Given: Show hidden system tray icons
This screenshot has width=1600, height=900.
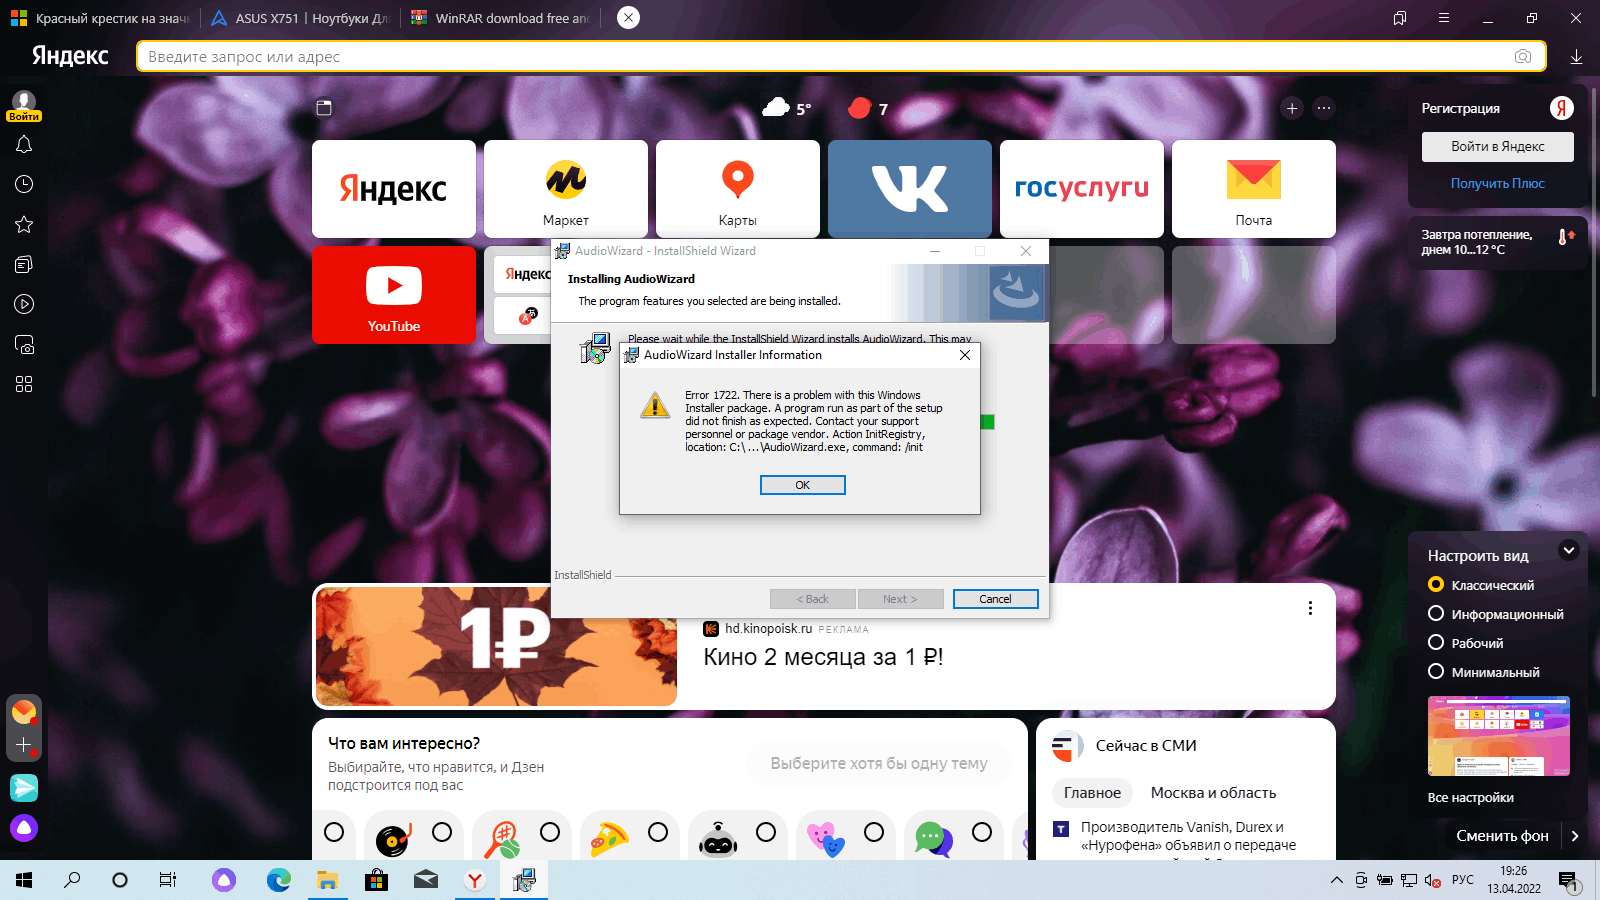Looking at the screenshot, I should point(1337,880).
